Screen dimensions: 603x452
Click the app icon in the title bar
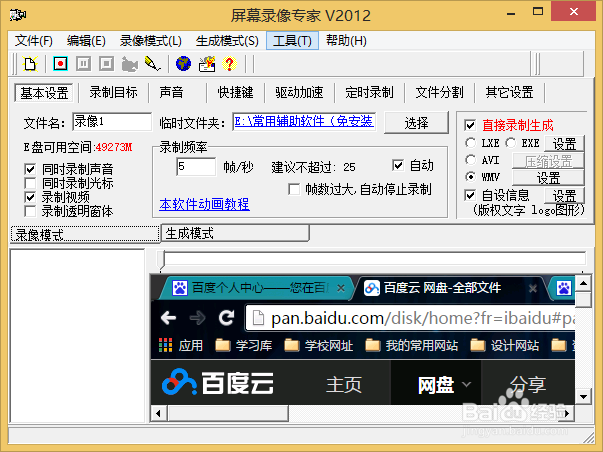[x=18, y=15]
